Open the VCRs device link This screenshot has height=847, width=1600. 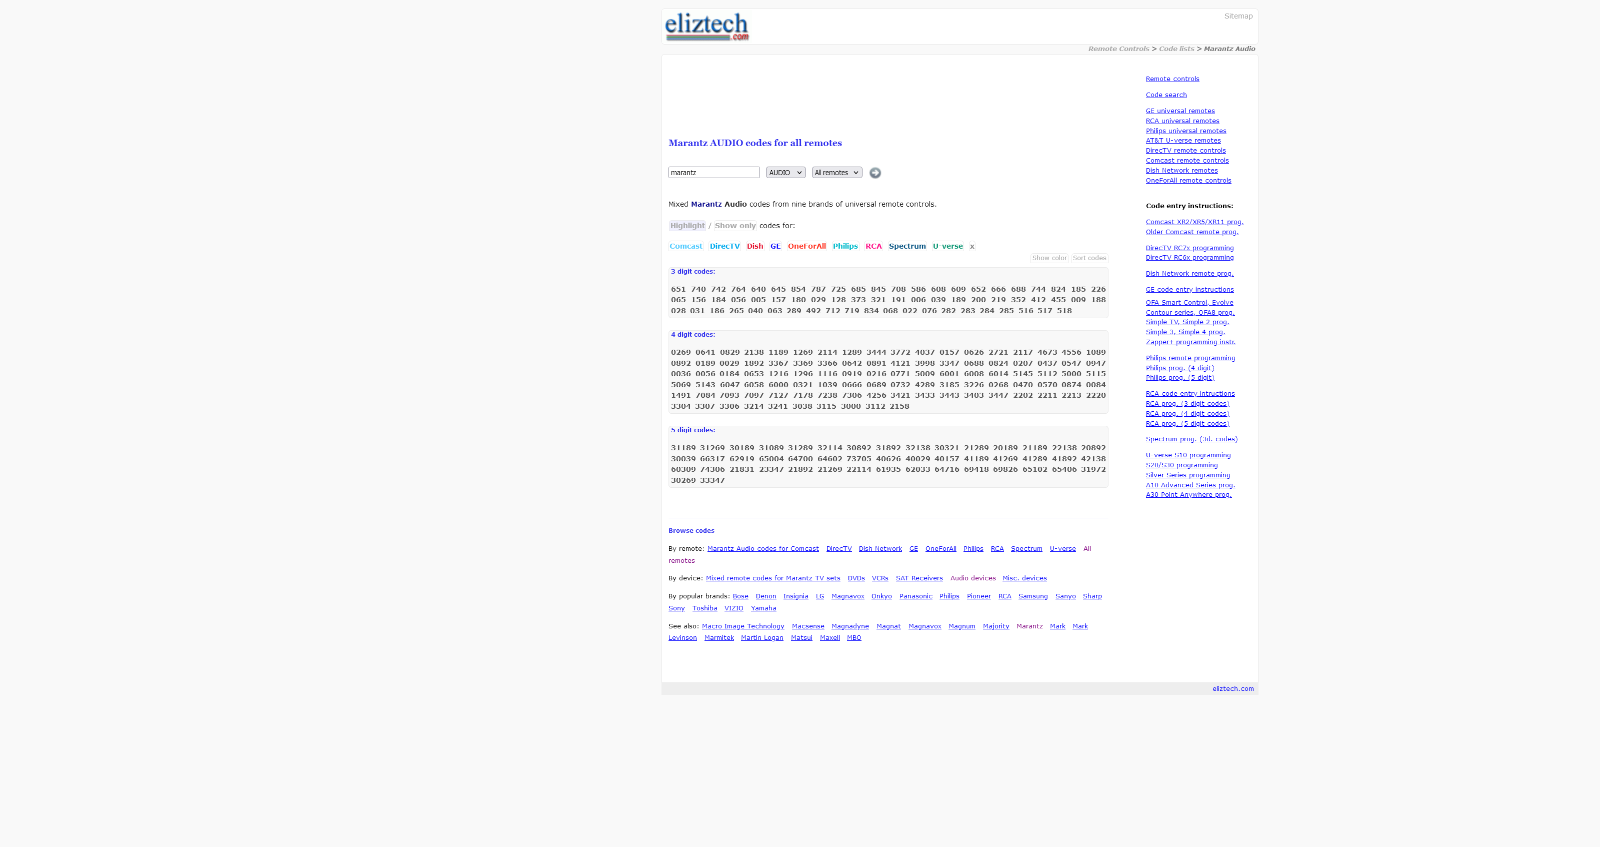[x=880, y=578]
